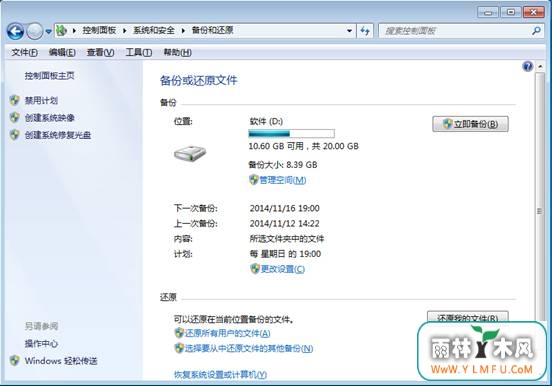Click the shield icon next to 更改设置
Screen dimensions: 552x386
coord(255,269)
